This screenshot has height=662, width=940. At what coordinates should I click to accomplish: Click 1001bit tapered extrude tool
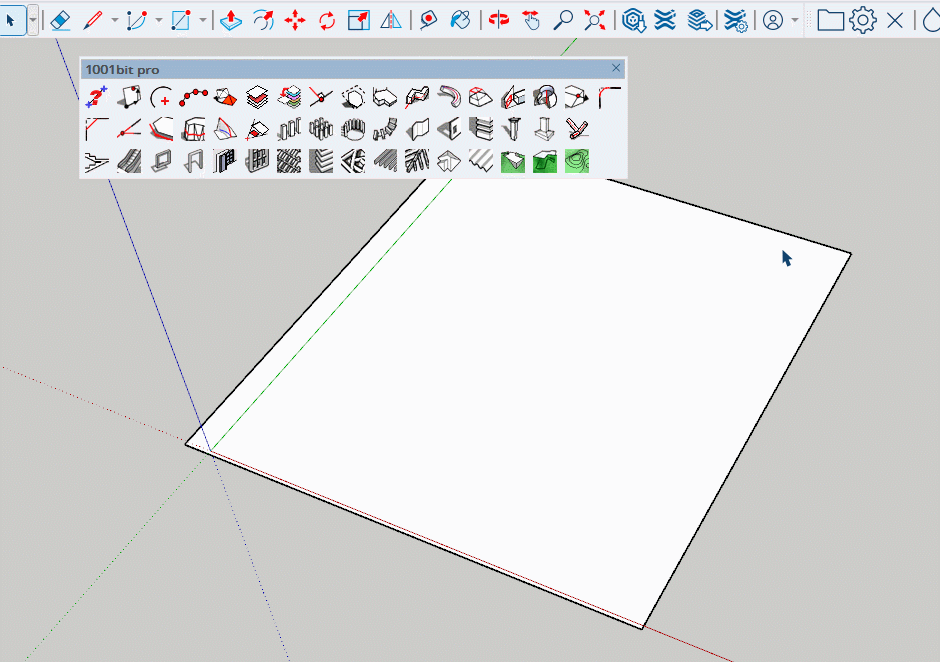481,97
